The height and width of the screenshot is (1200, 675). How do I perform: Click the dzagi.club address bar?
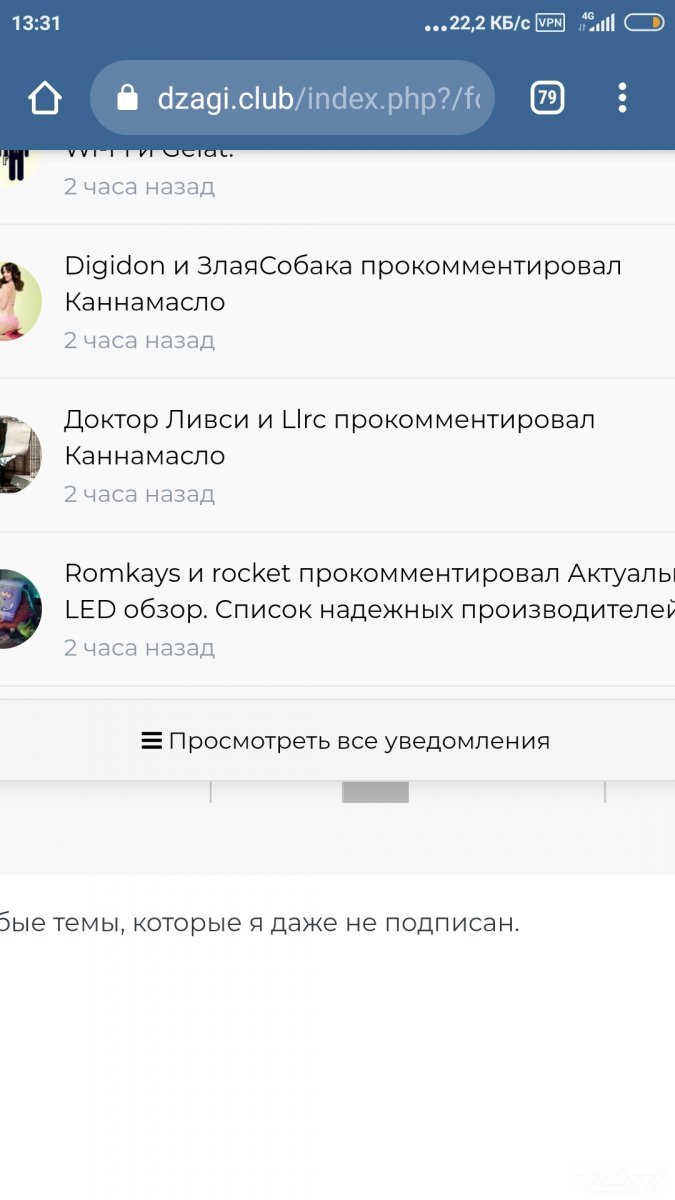[x=292, y=97]
